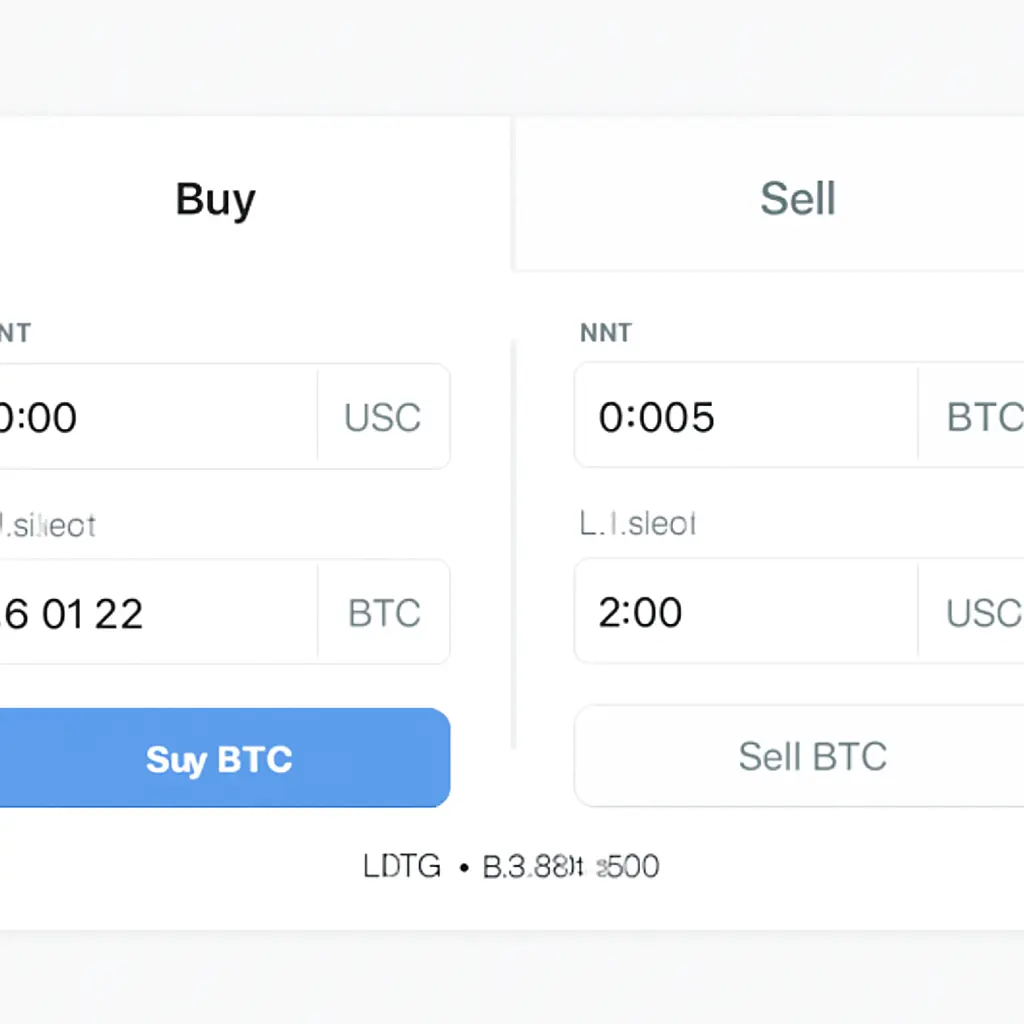Click the L.l.sleot label on the Sell panel

[637, 524]
